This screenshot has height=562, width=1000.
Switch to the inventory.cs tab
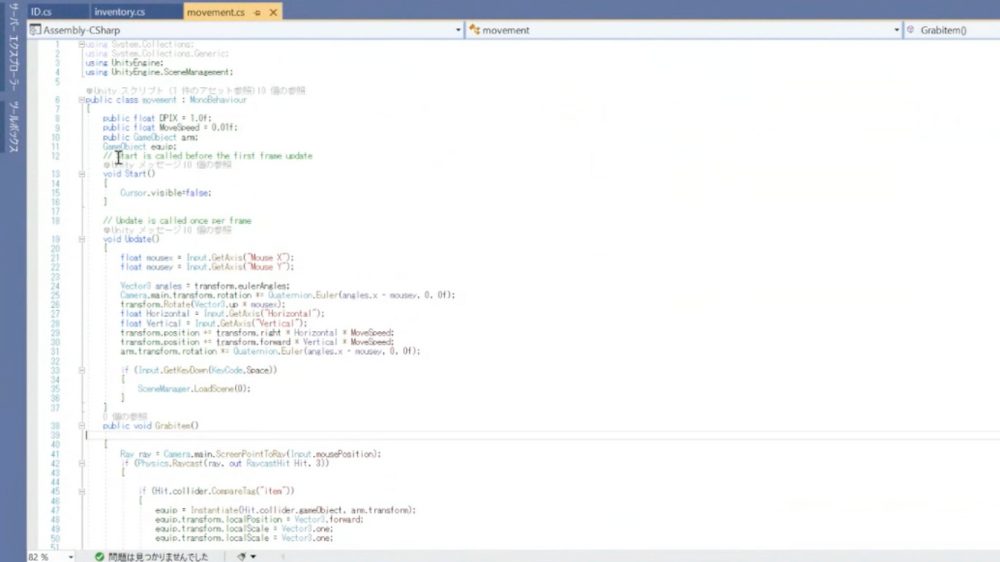coord(120,11)
